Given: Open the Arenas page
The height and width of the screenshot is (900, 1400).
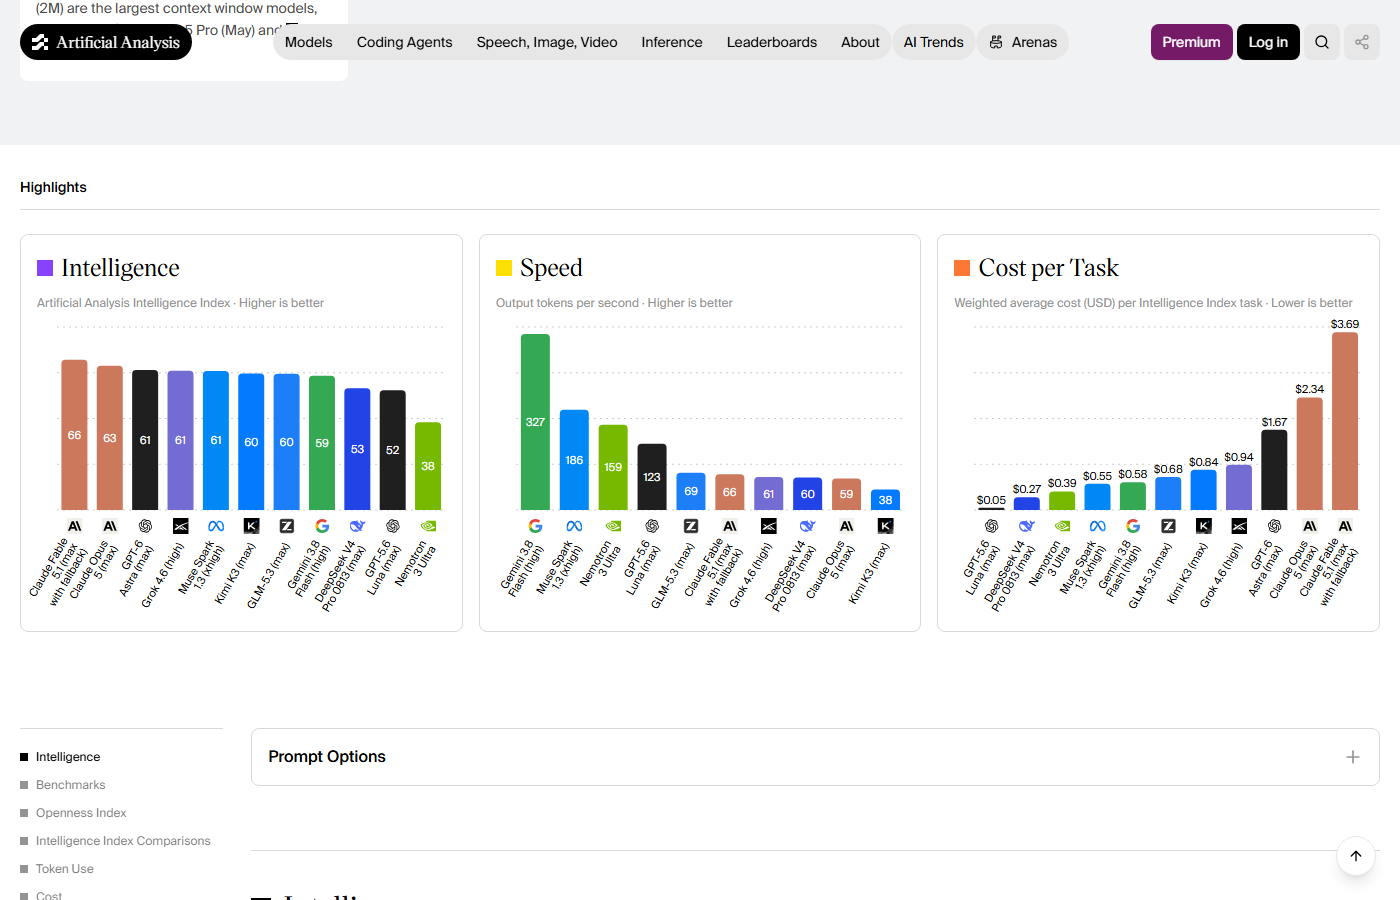Looking at the screenshot, I should coord(1023,42).
